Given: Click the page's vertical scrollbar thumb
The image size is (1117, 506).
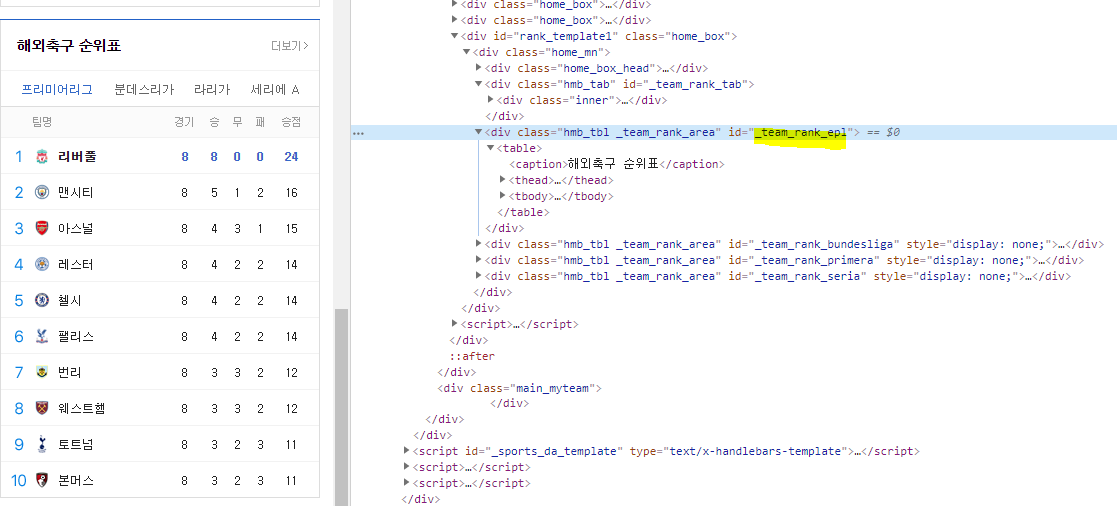Looking at the screenshot, I should tap(341, 407).
